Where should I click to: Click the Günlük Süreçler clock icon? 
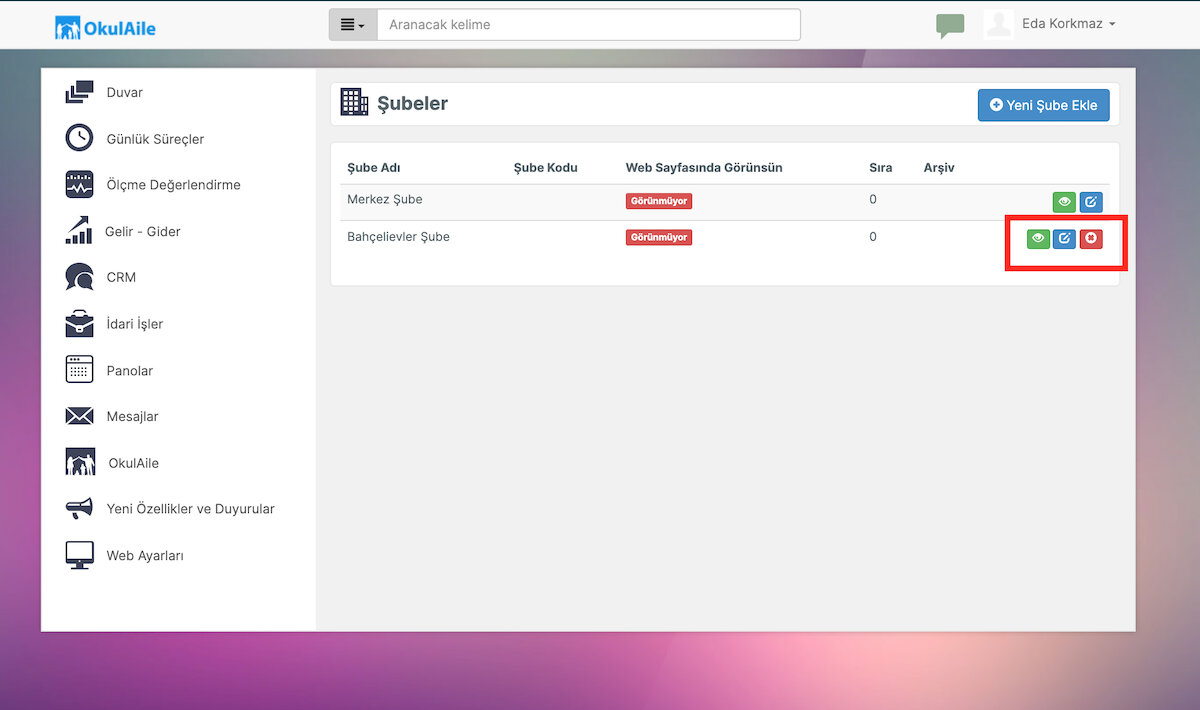79,138
